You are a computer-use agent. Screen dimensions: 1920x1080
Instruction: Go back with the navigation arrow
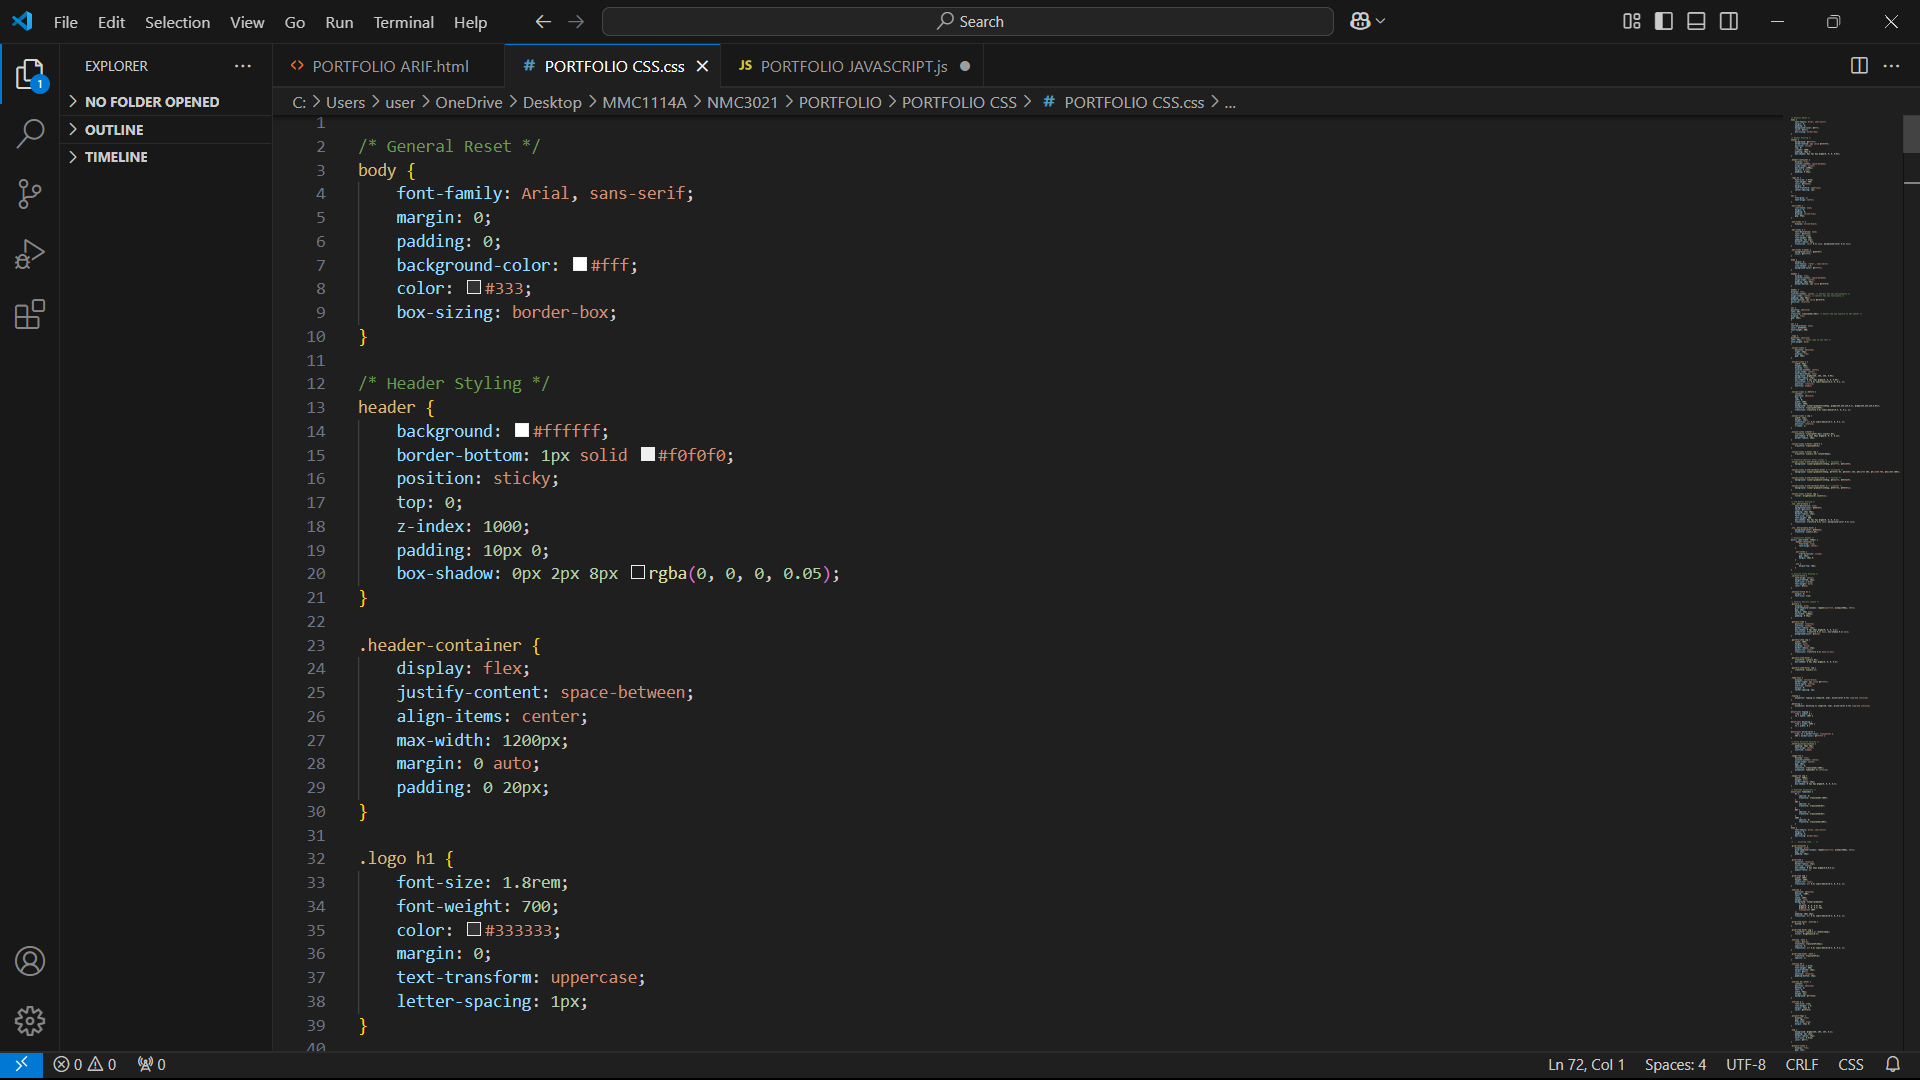click(x=543, y=21)
